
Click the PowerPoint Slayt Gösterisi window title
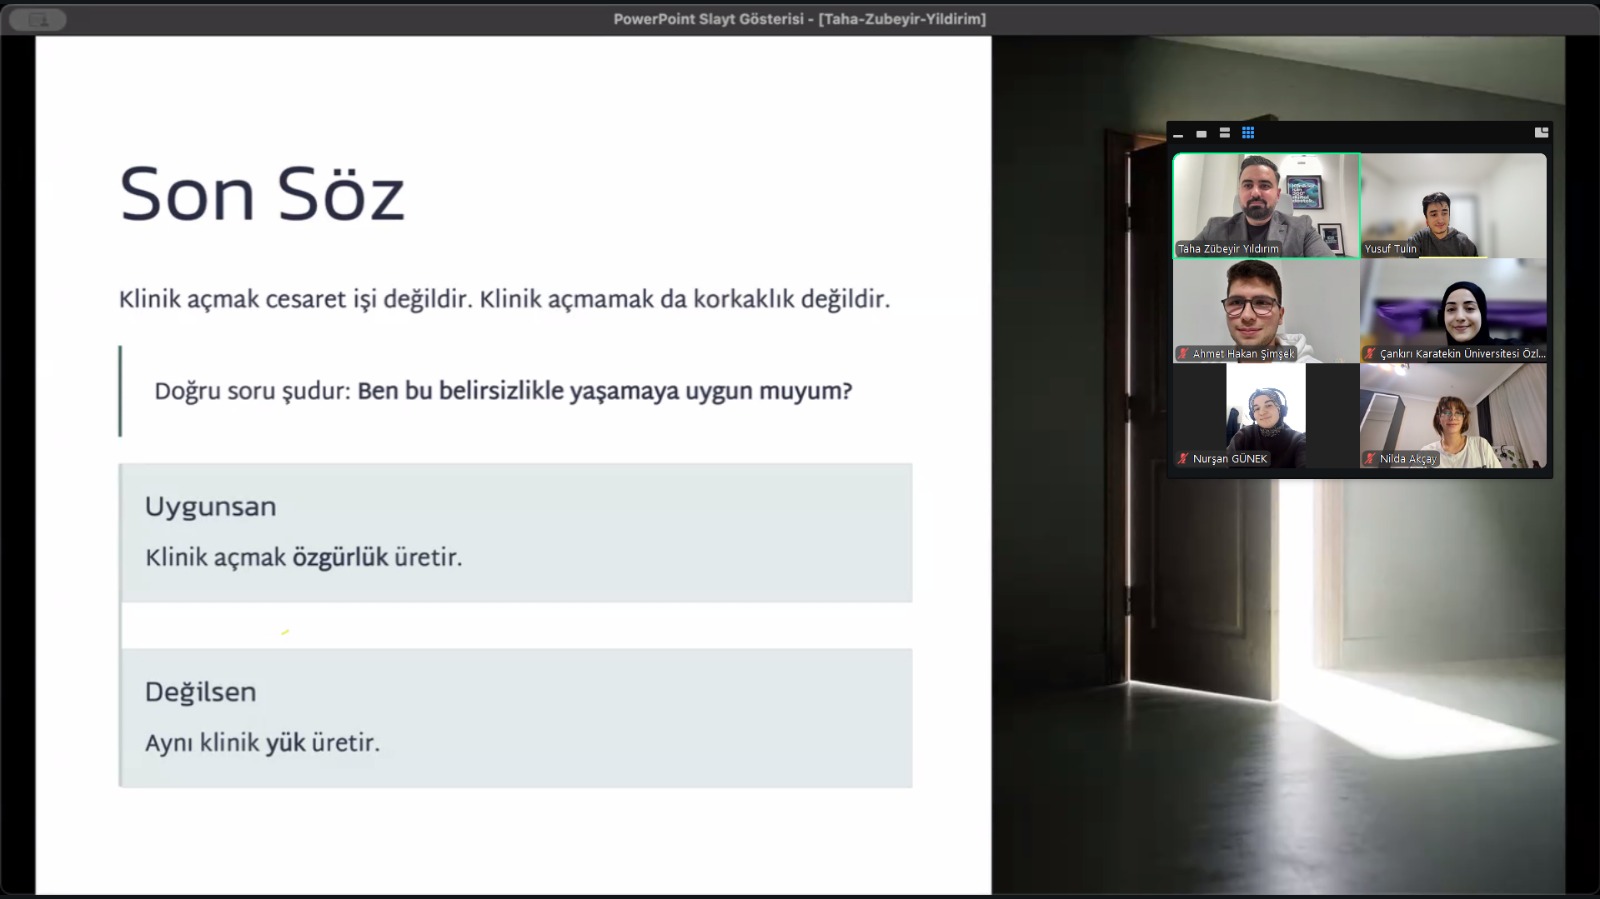coord(799,19)
